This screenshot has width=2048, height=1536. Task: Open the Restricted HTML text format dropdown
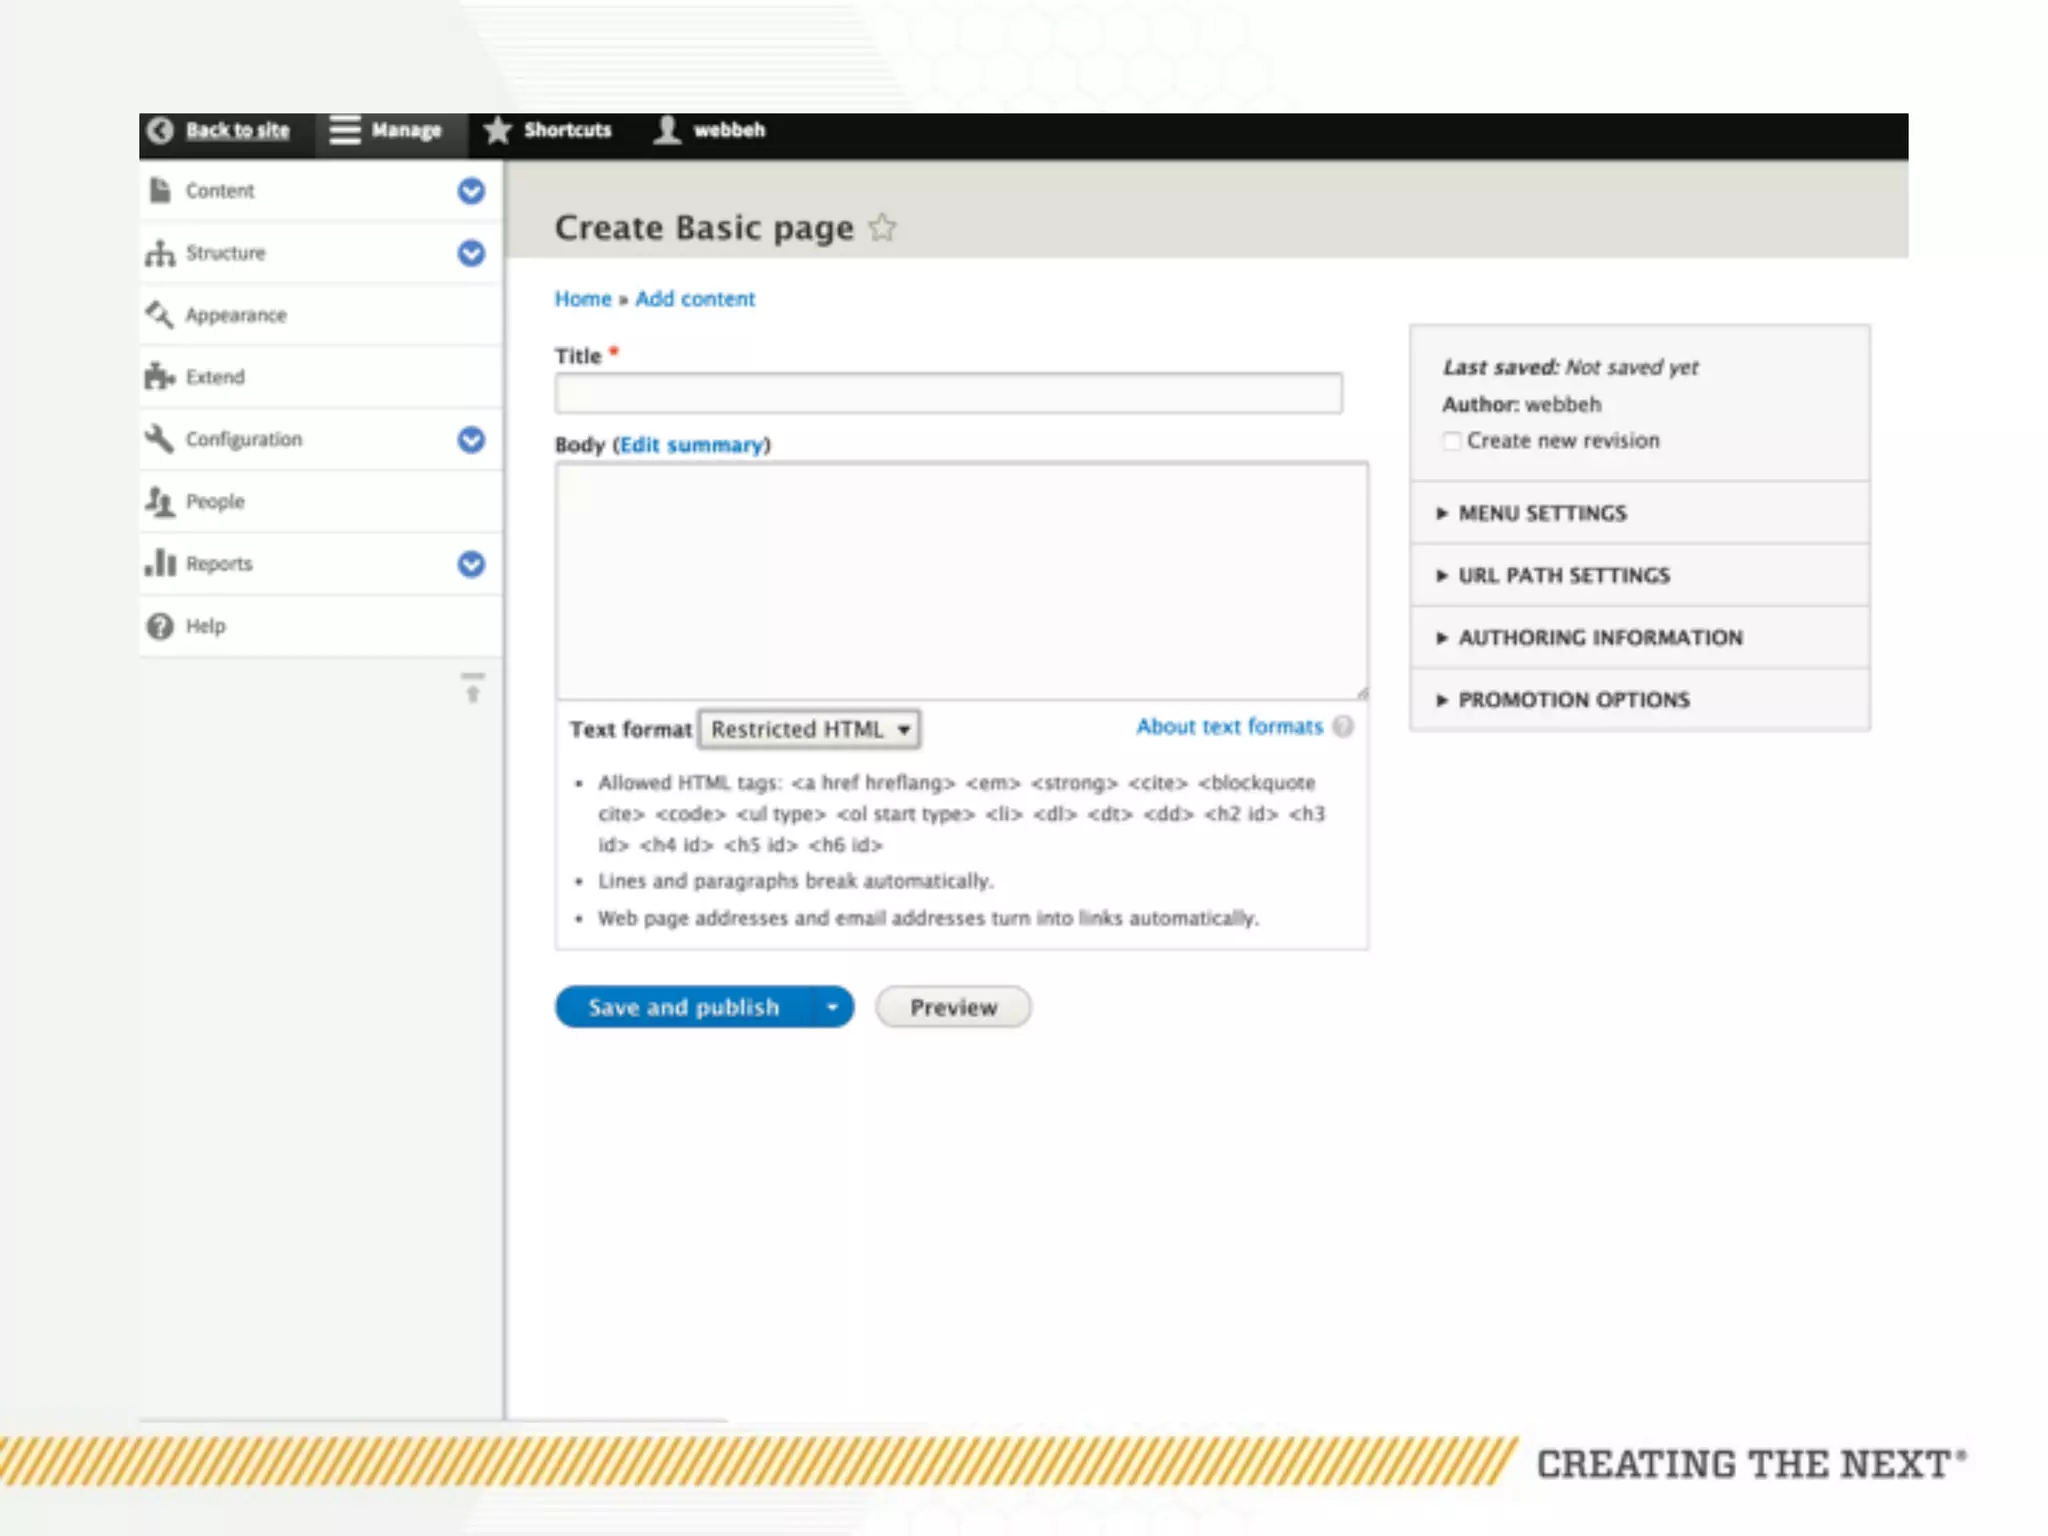click(808, 729)
